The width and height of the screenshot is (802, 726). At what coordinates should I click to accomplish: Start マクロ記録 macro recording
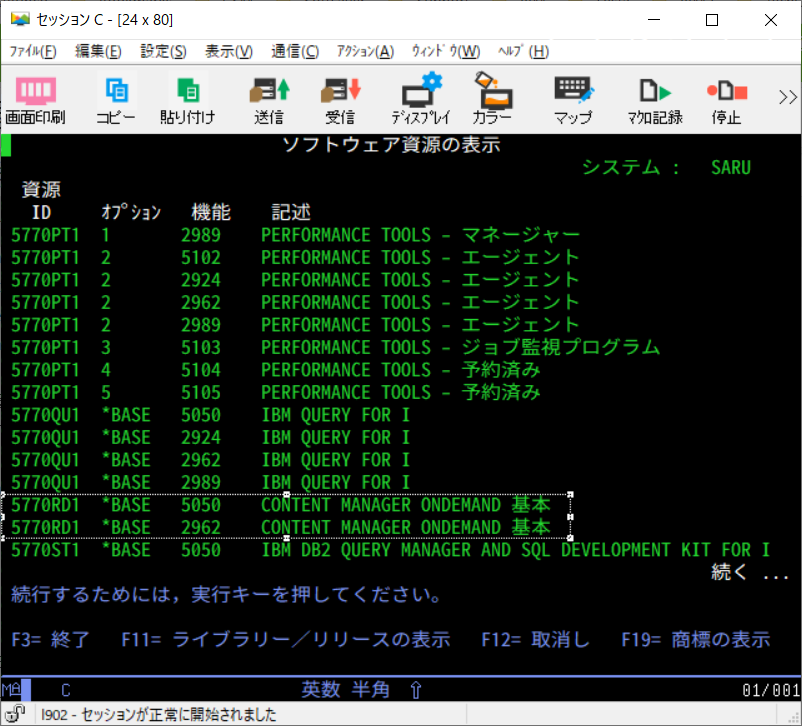click(x=655, y=100)
